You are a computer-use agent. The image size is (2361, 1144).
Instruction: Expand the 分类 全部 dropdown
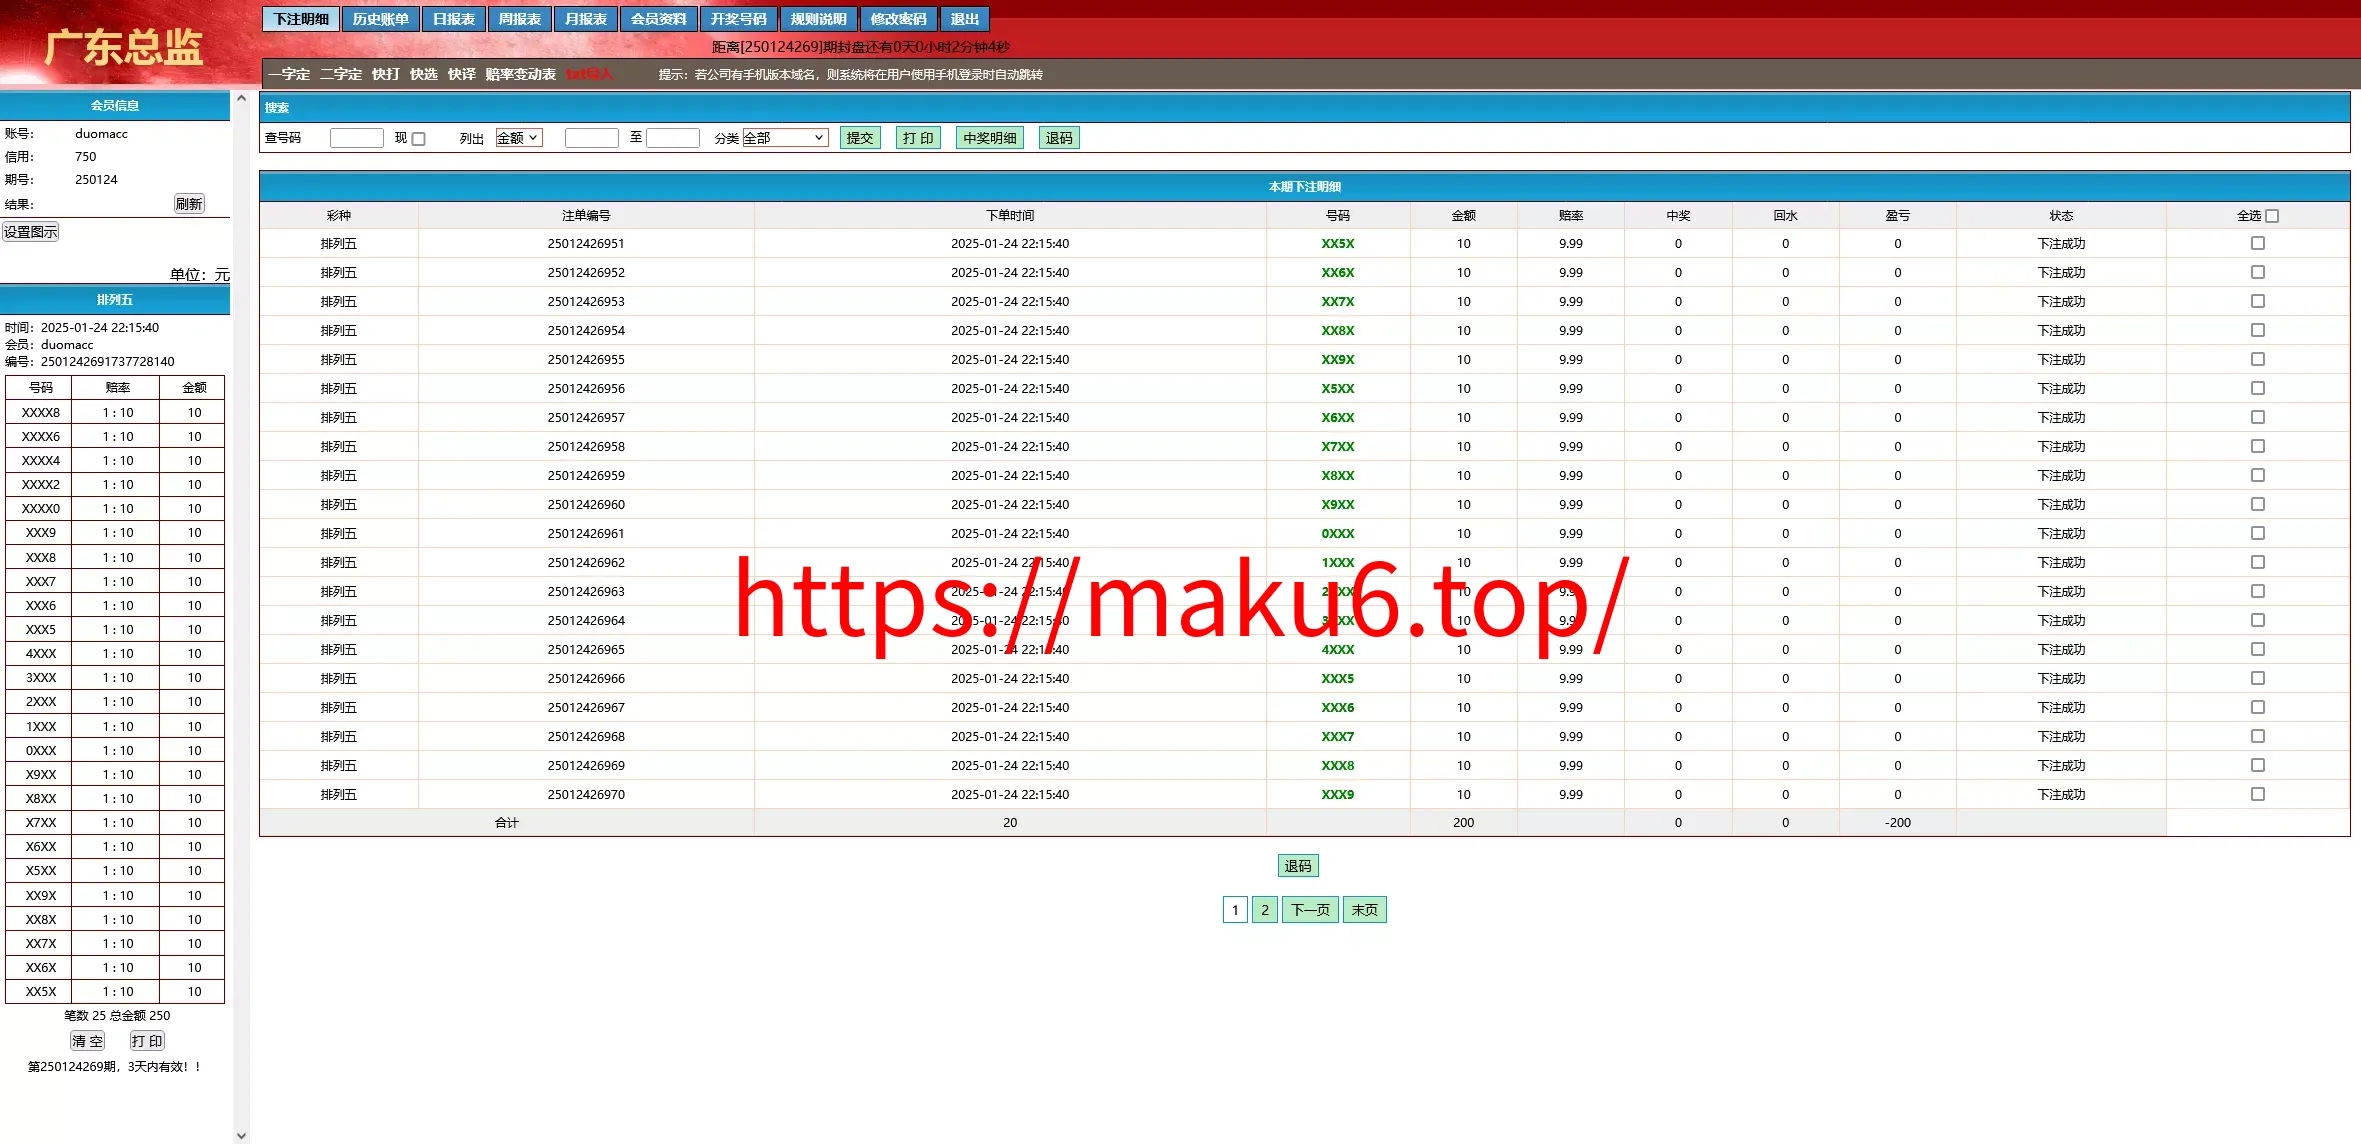pos(785,138)
